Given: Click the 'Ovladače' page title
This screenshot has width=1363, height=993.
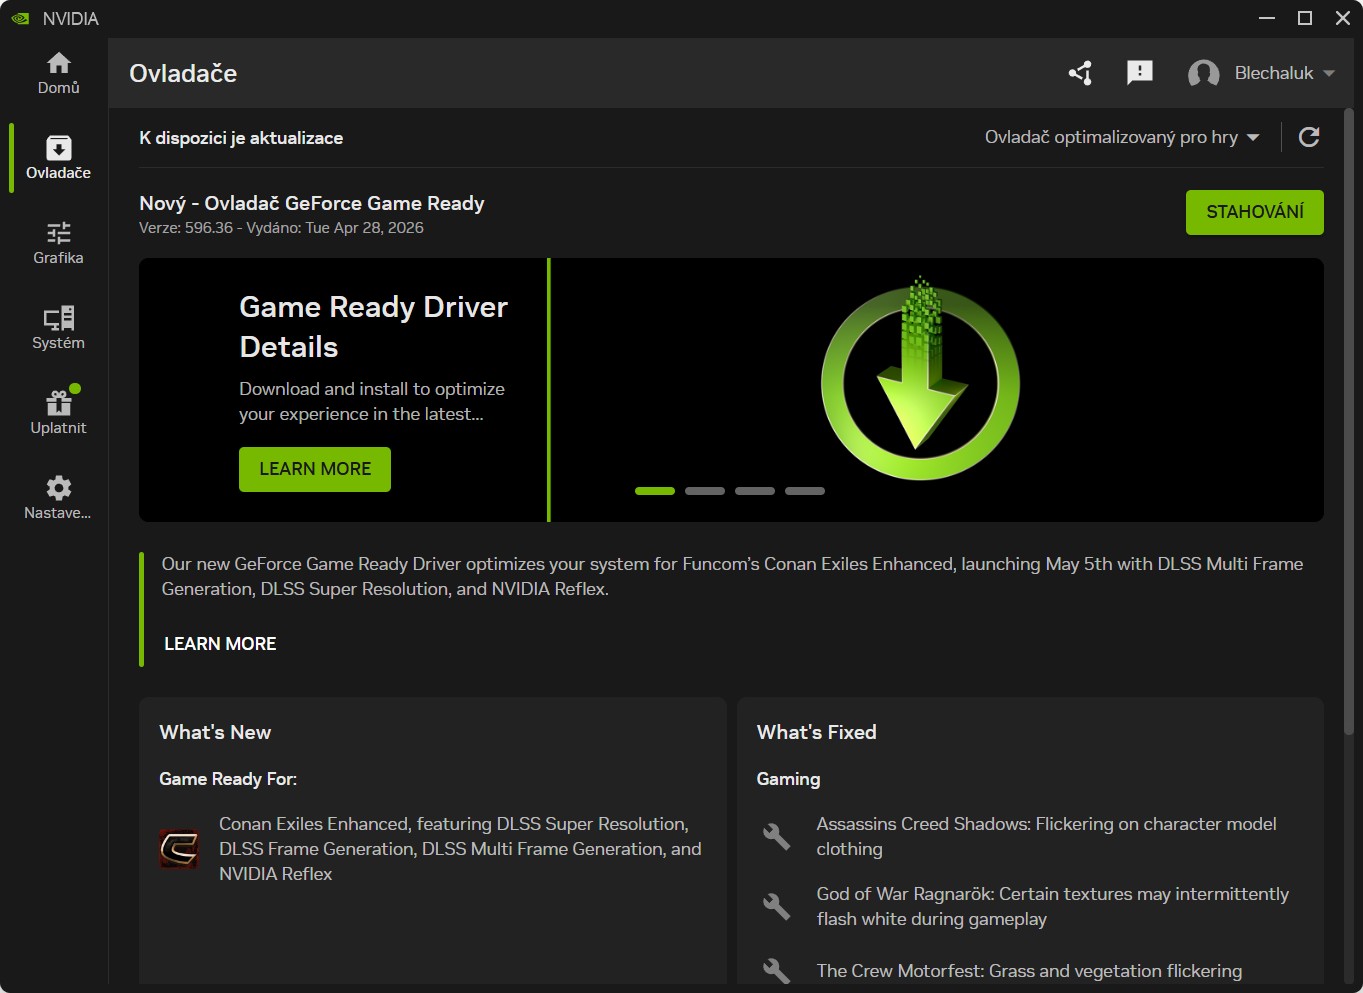Looking at the screenshot, I should tap(183, 73).
